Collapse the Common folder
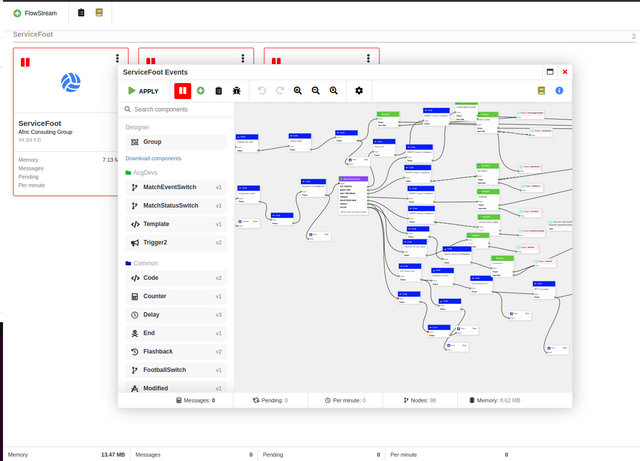The width and height of the screenshot is (640, 461). pos(142,263)
